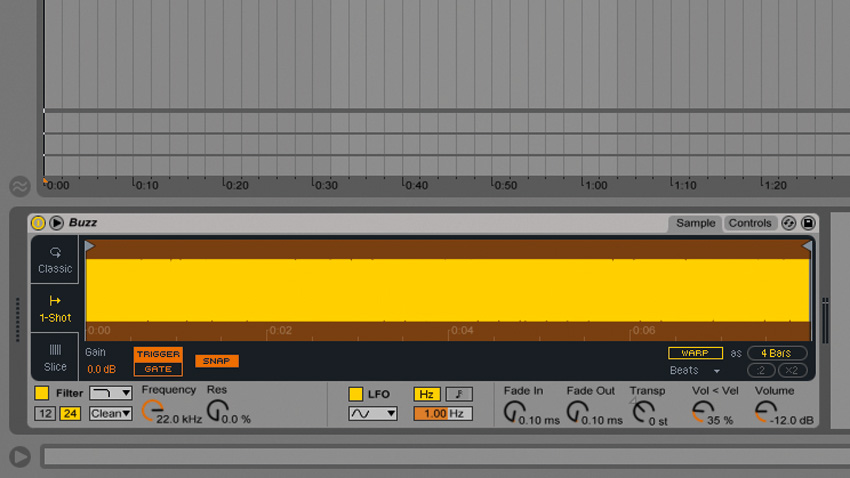Click the Fade Out knob
This screenshot has width=850, height=478.
[577, 412]
